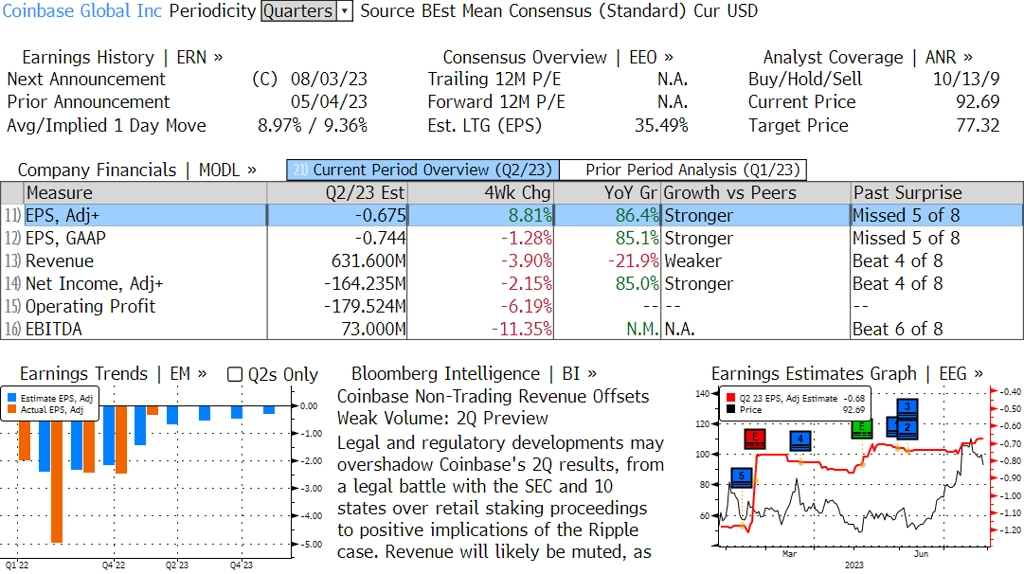The image size is (1024, 574).
Task: Click the blue marker numbered 4
Action: [800, 440]
